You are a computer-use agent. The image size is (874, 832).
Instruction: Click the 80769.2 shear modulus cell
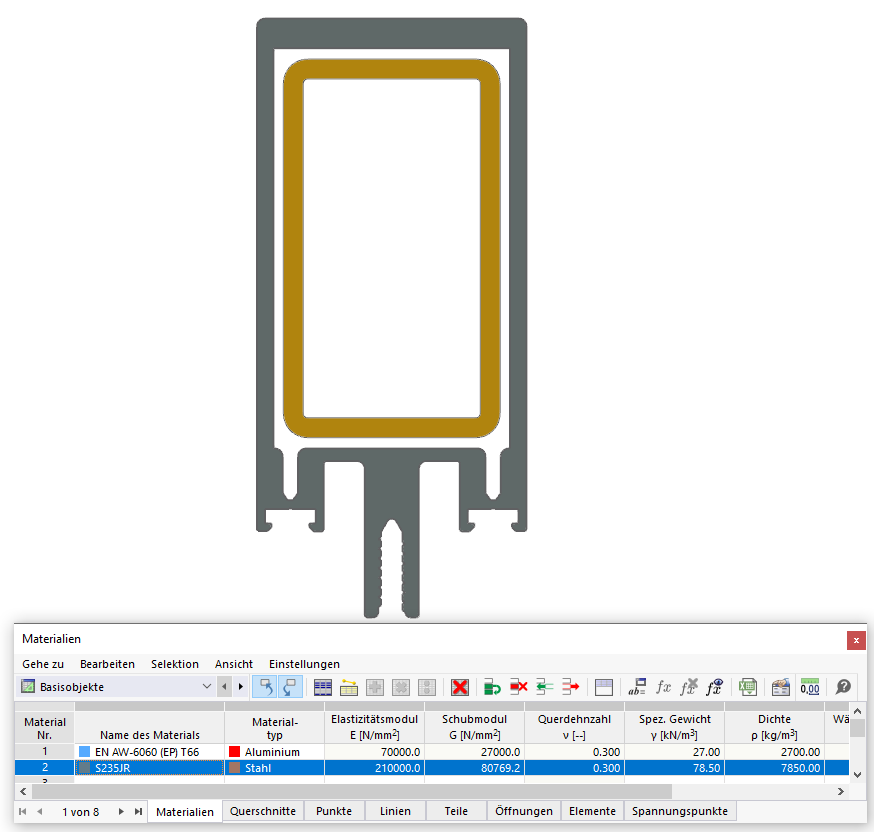(474, 767)
